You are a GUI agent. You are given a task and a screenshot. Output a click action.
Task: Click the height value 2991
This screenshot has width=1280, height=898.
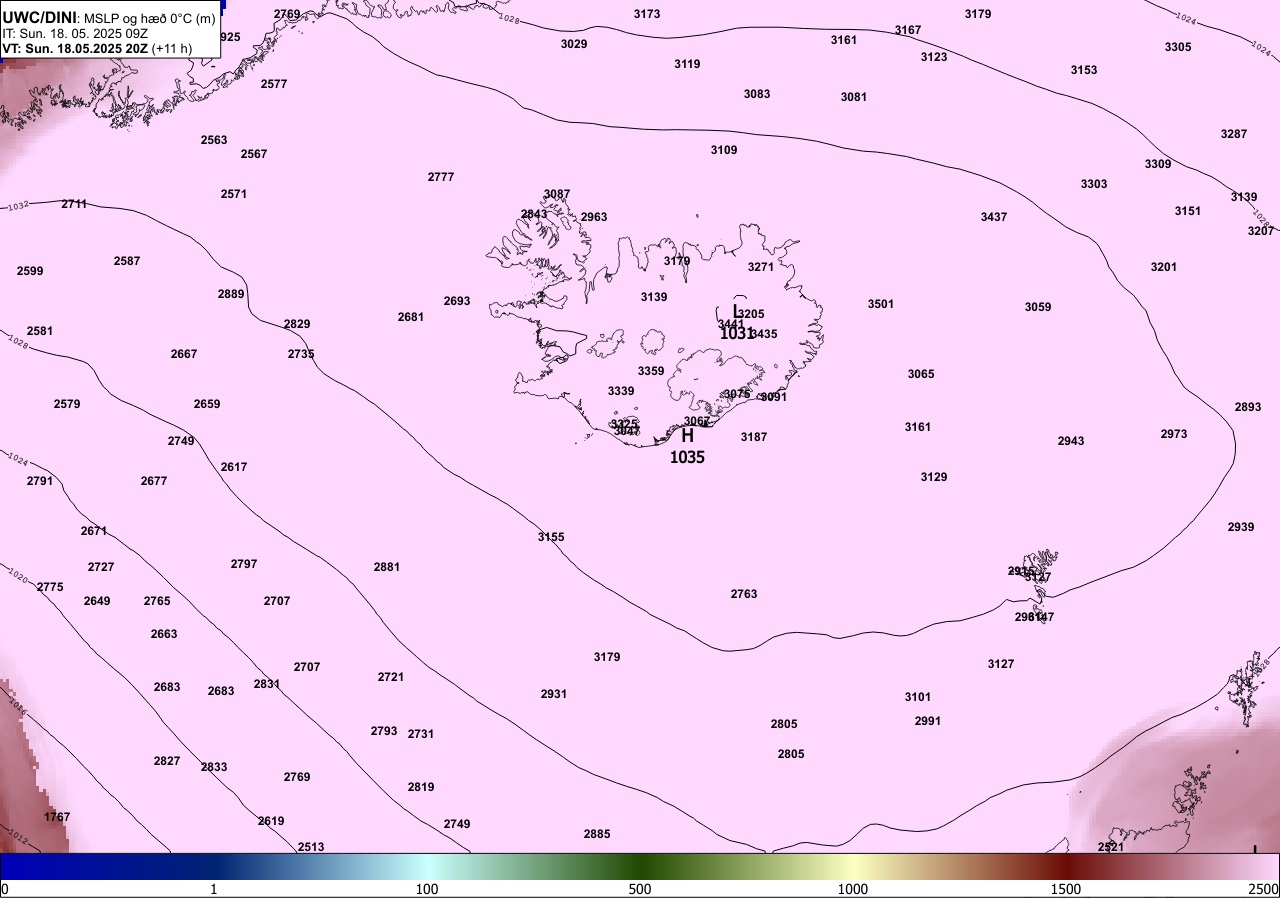point(928,721)
